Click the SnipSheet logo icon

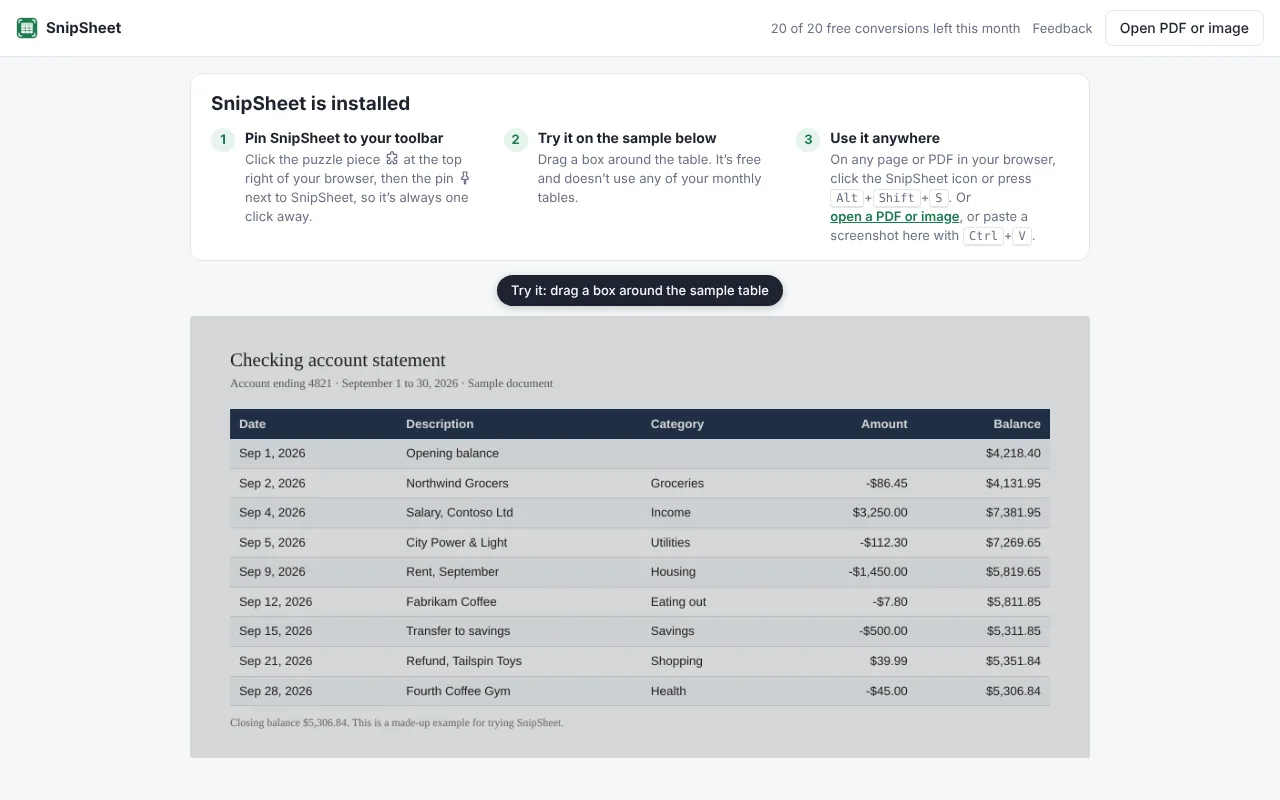pos(27,28)
